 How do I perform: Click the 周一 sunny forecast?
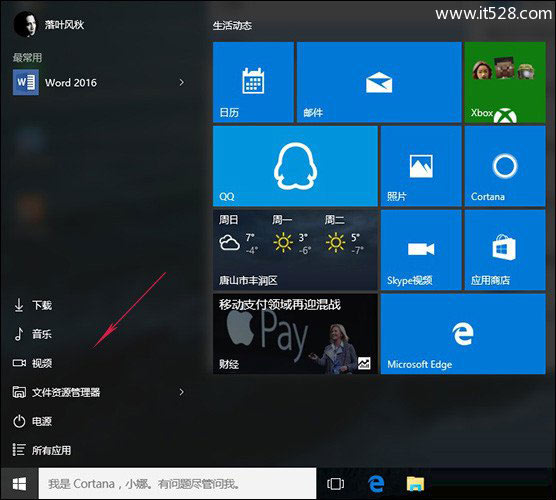tap(291, 235)
